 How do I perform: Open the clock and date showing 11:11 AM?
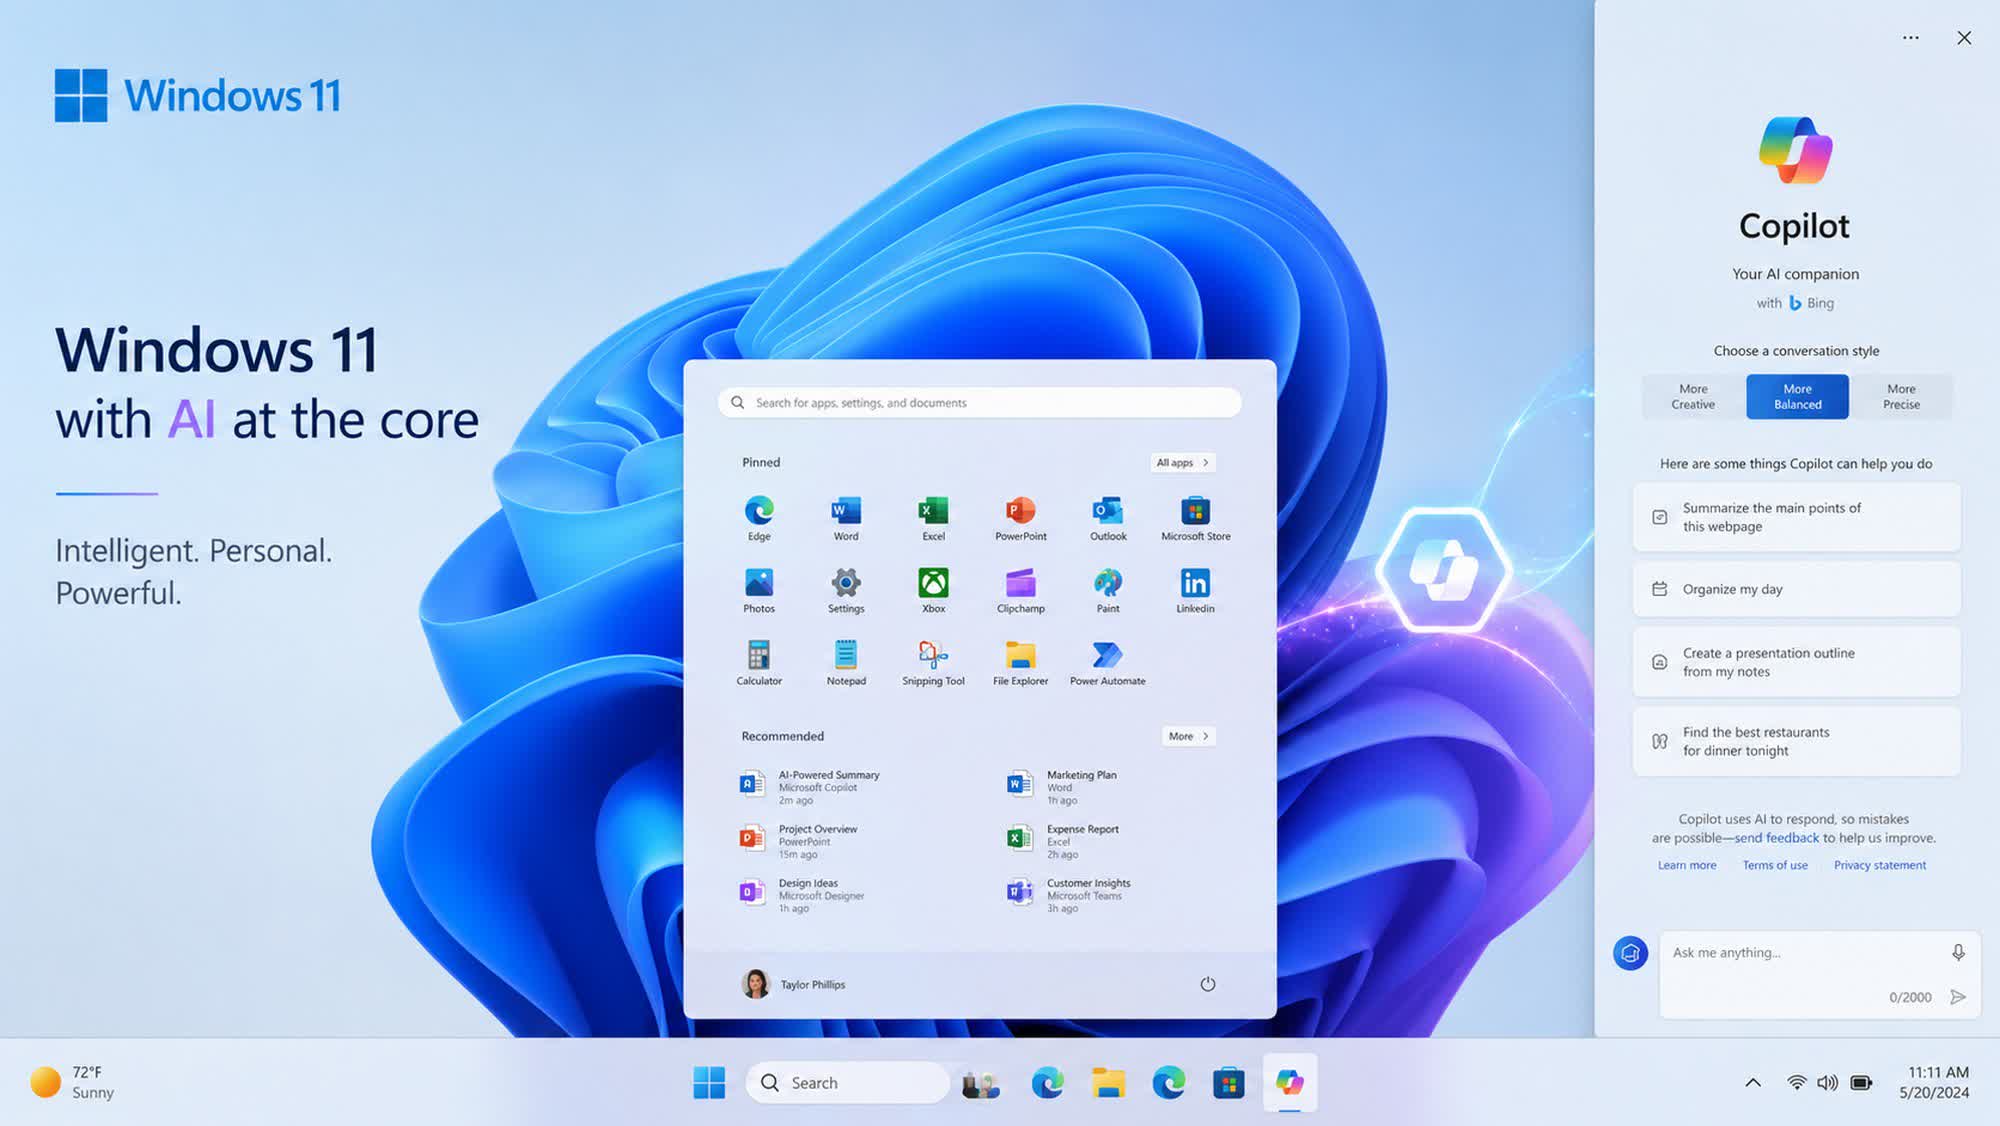click(1934, 1082)
